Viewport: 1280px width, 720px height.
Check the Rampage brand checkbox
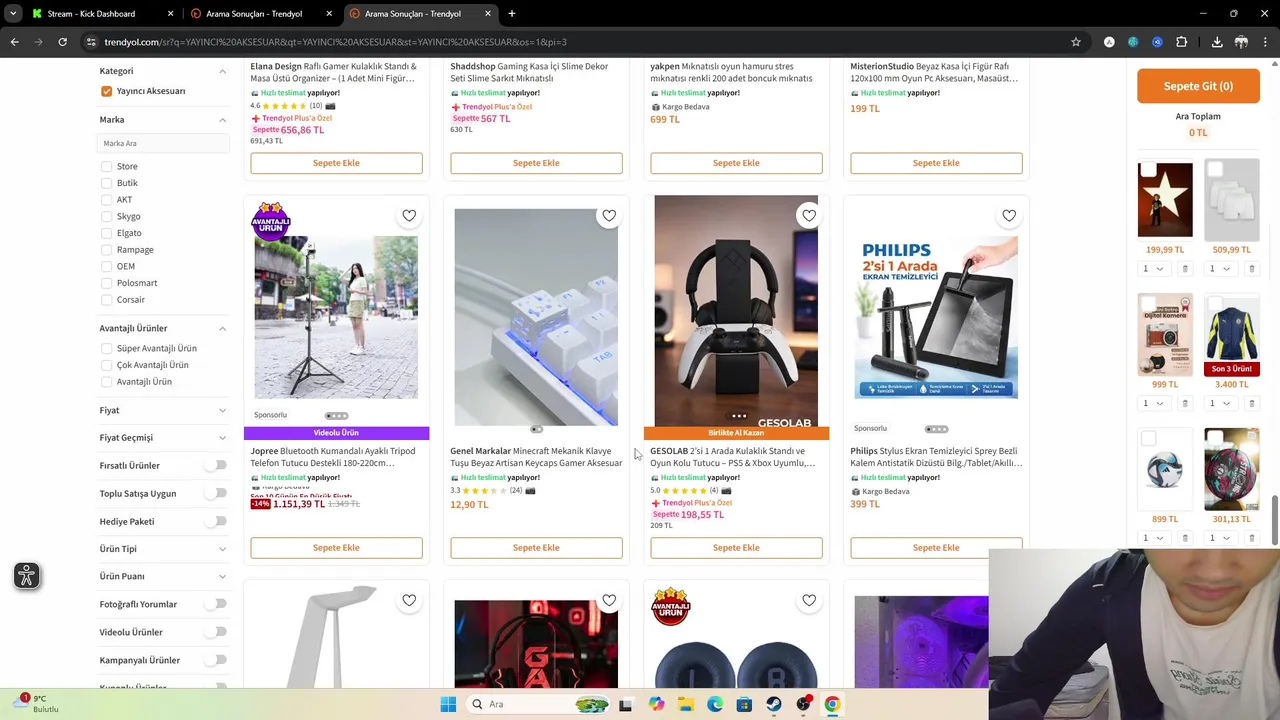(x=106, y=250)
